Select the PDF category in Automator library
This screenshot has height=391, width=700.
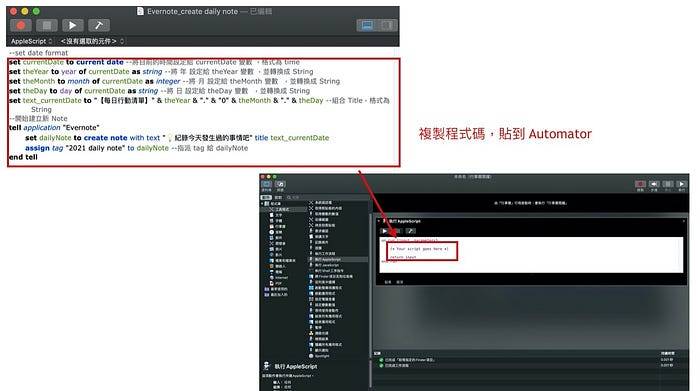(275, 283)
